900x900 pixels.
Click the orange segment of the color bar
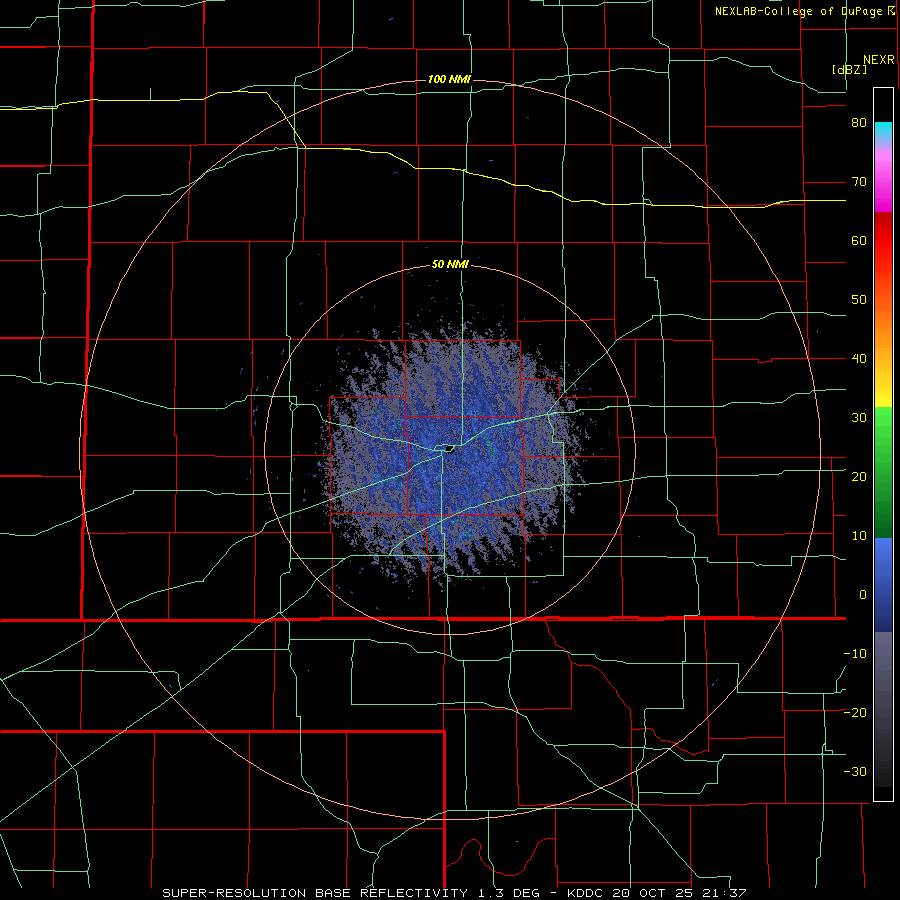883,333
